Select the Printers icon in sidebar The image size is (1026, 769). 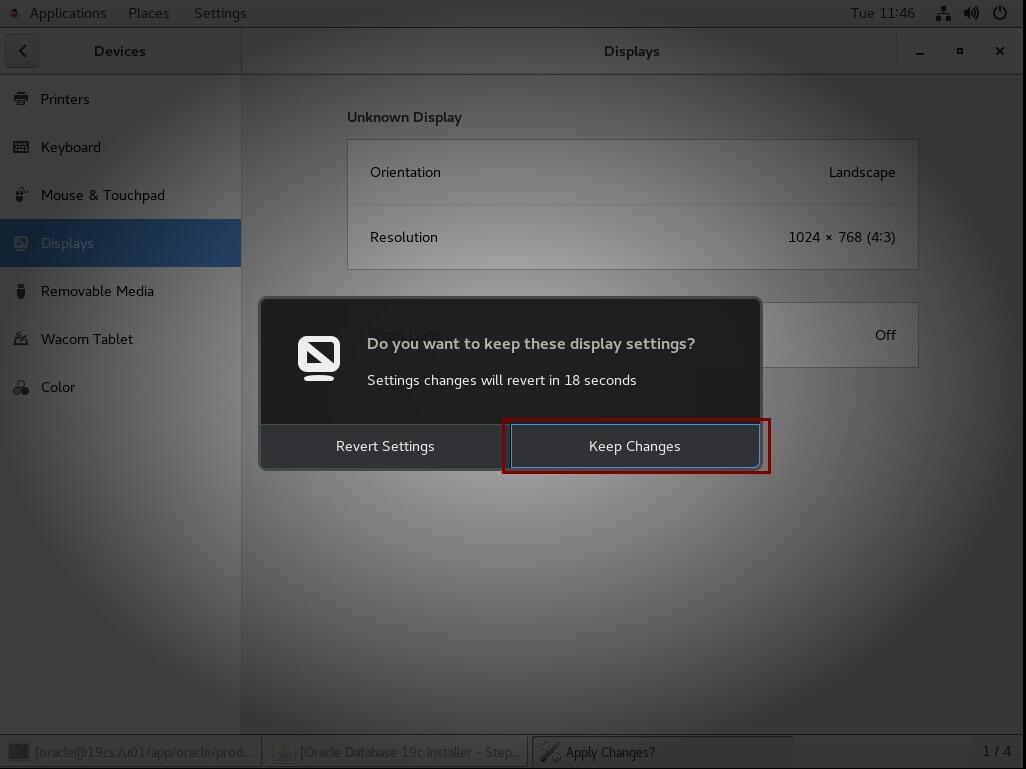(x=21, y=99)
